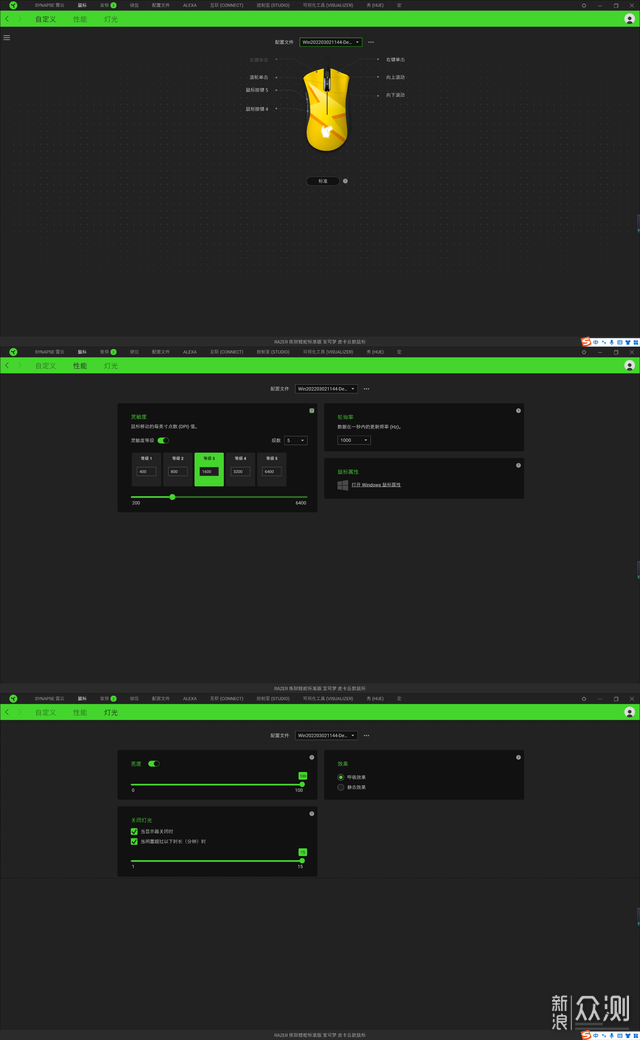Click 右键单击 button assignment label
The width and height of the screenshot is (640, 1040).
point(395,60)
